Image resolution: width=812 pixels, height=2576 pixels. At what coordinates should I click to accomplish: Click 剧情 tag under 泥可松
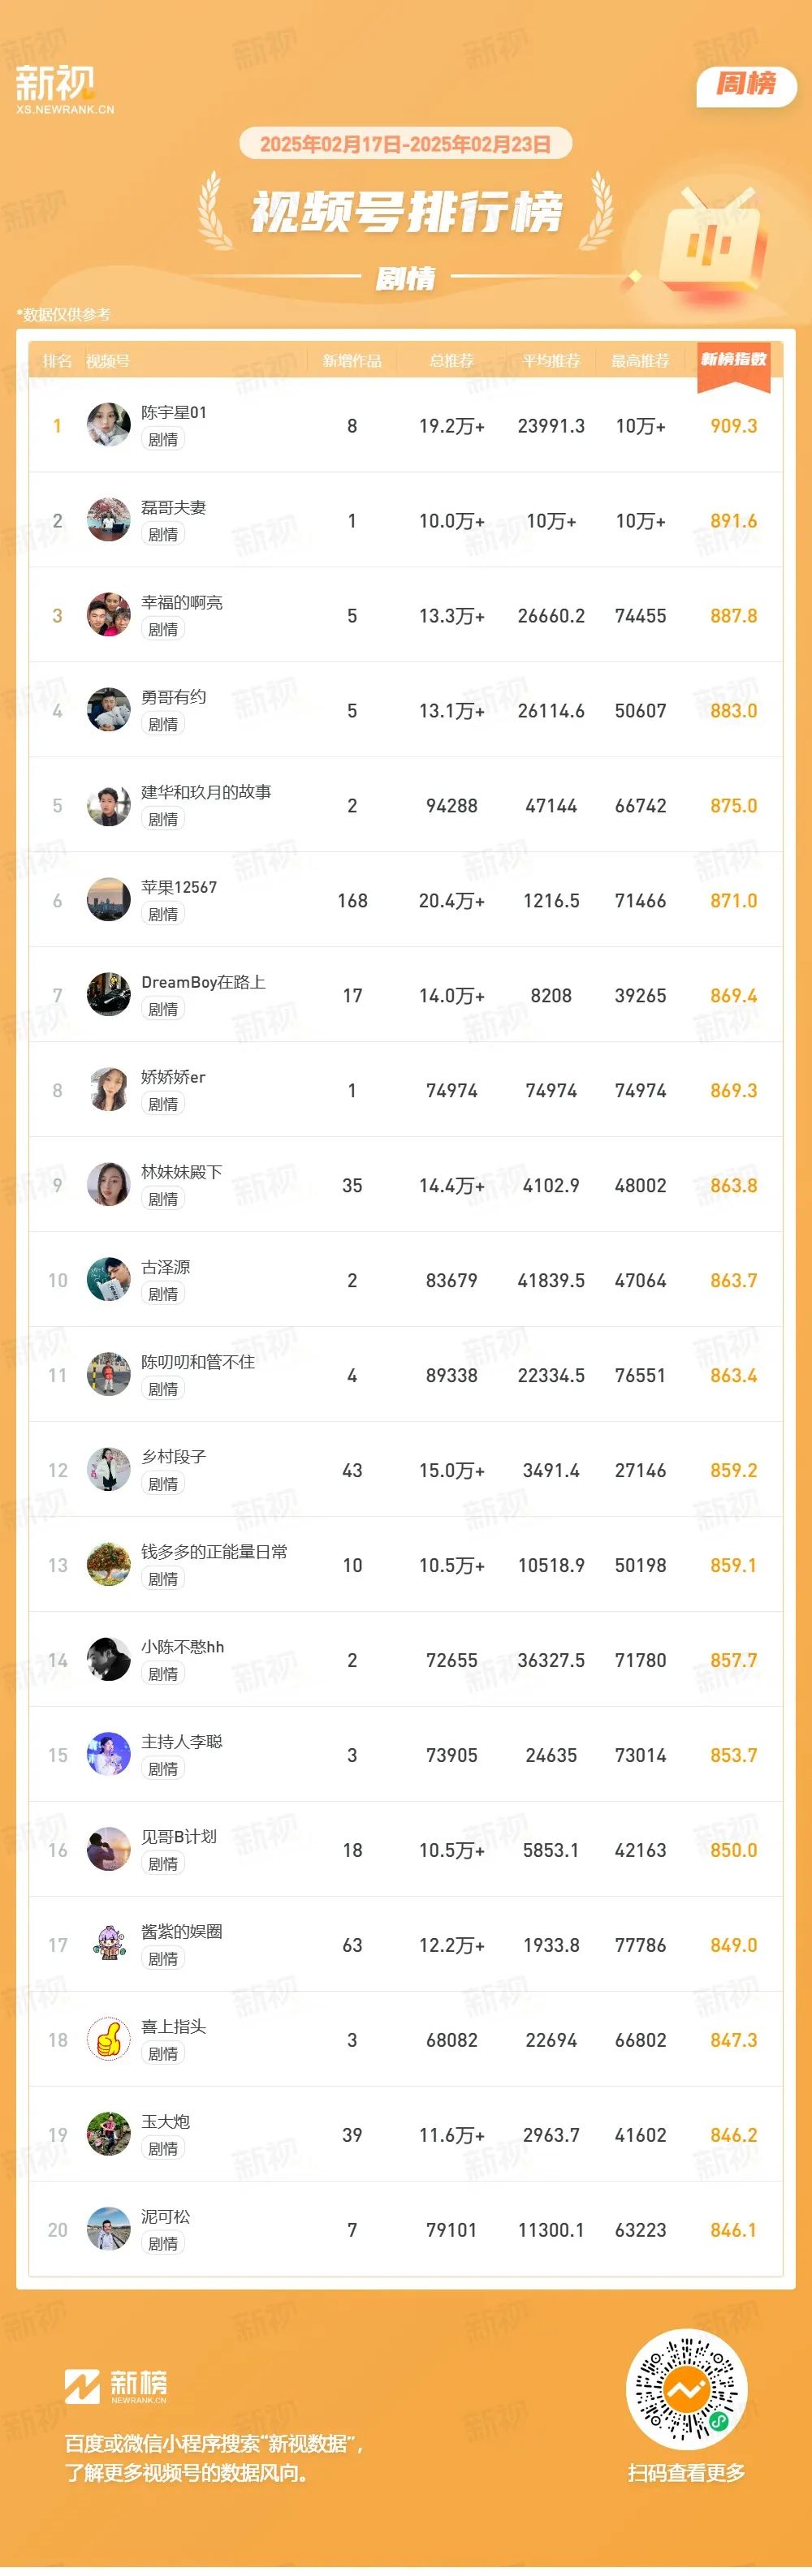point(163,2243)
